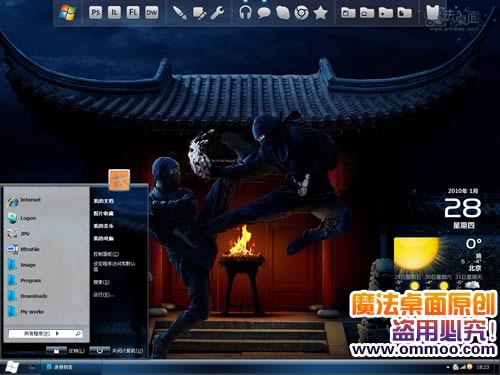Click the large sun on the weather widget

416,254
